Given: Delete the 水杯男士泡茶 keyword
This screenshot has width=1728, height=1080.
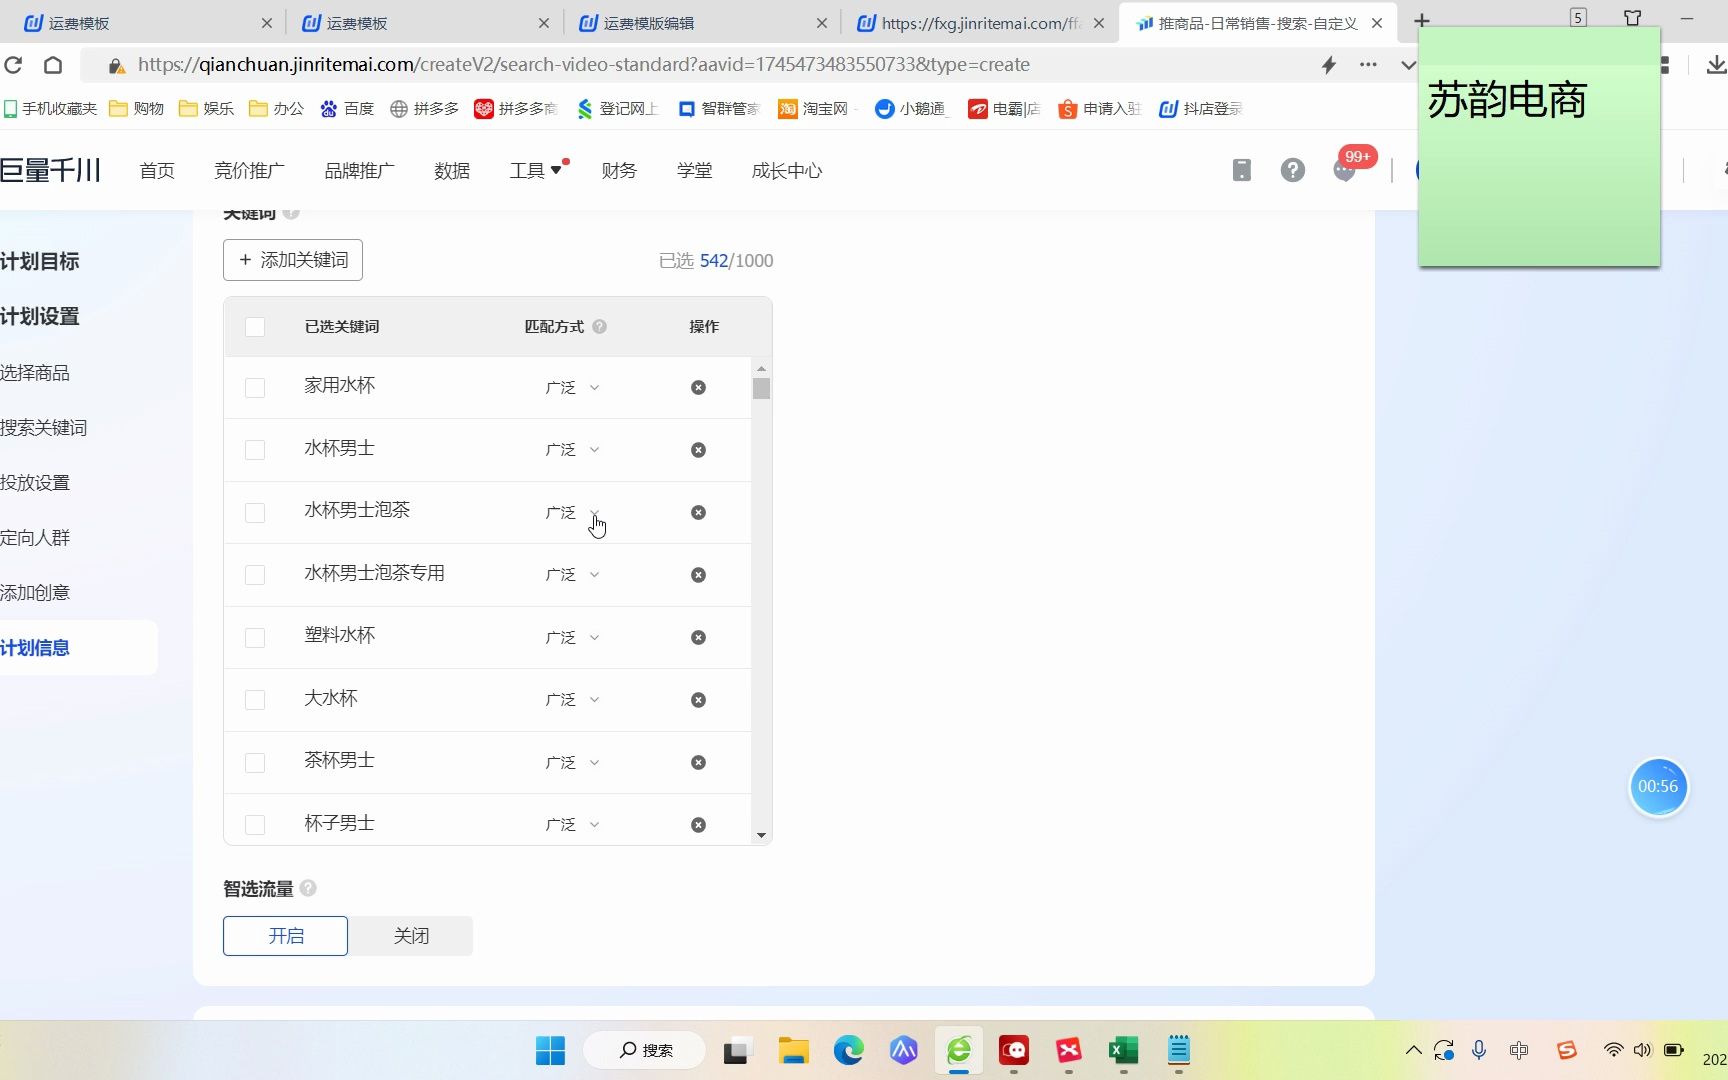Looking at the screenshot, I should tap(698, 512).
